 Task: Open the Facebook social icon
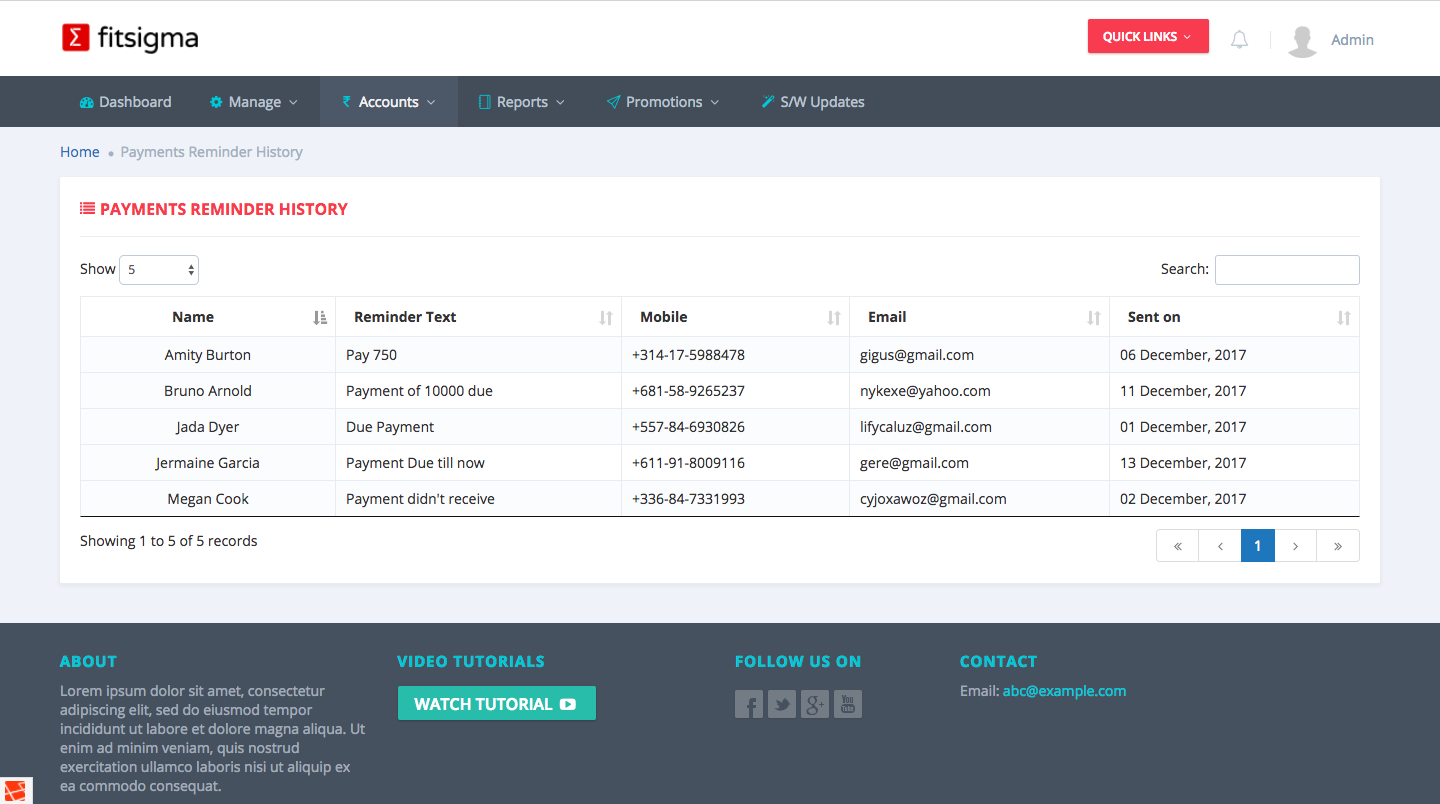pos(749,704)
